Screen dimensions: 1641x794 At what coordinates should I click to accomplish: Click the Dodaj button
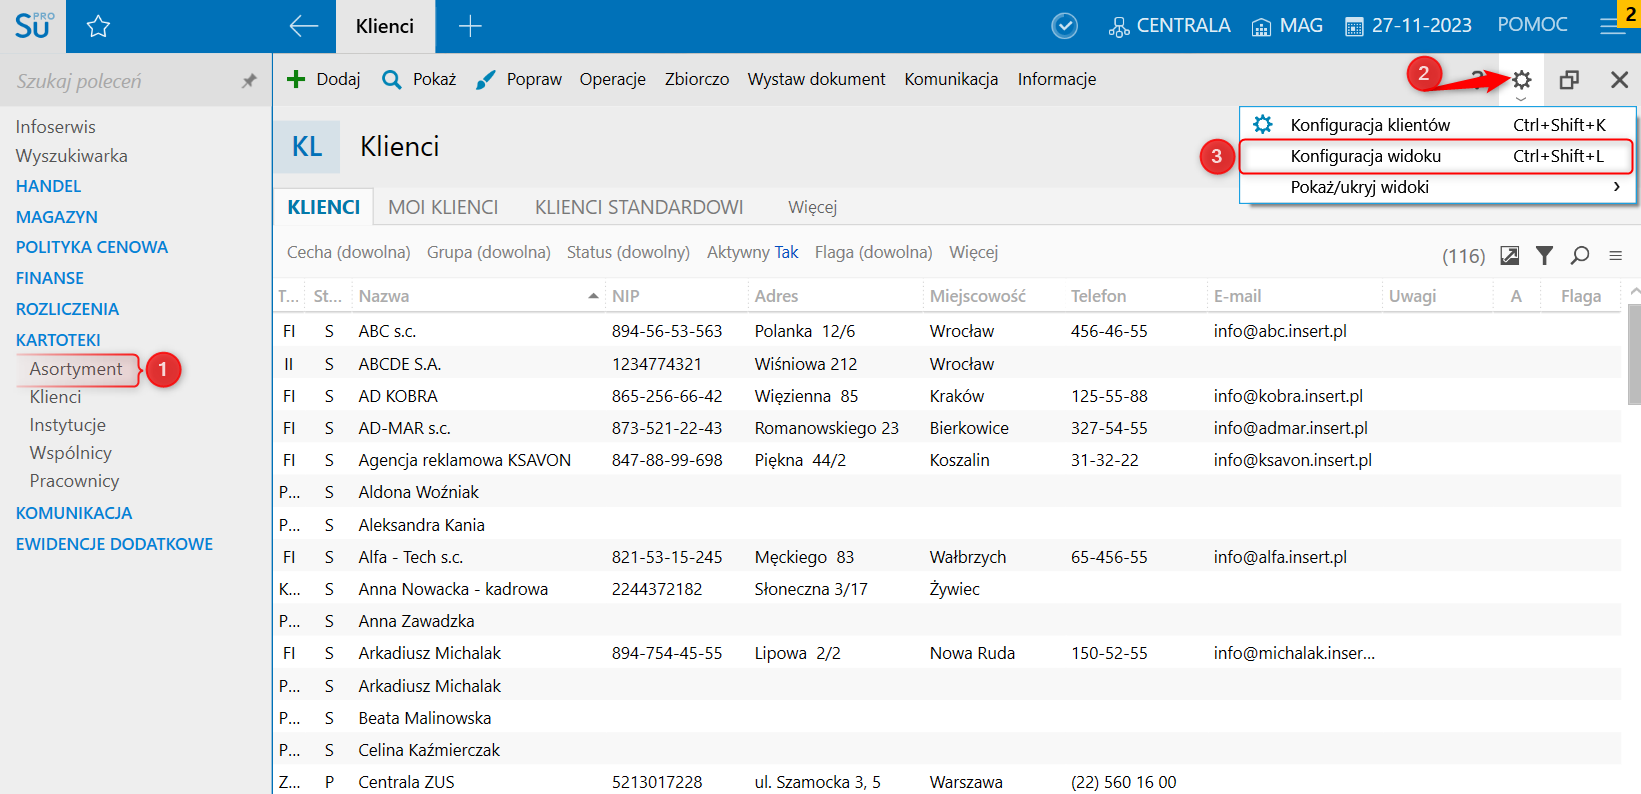point(323,79)
